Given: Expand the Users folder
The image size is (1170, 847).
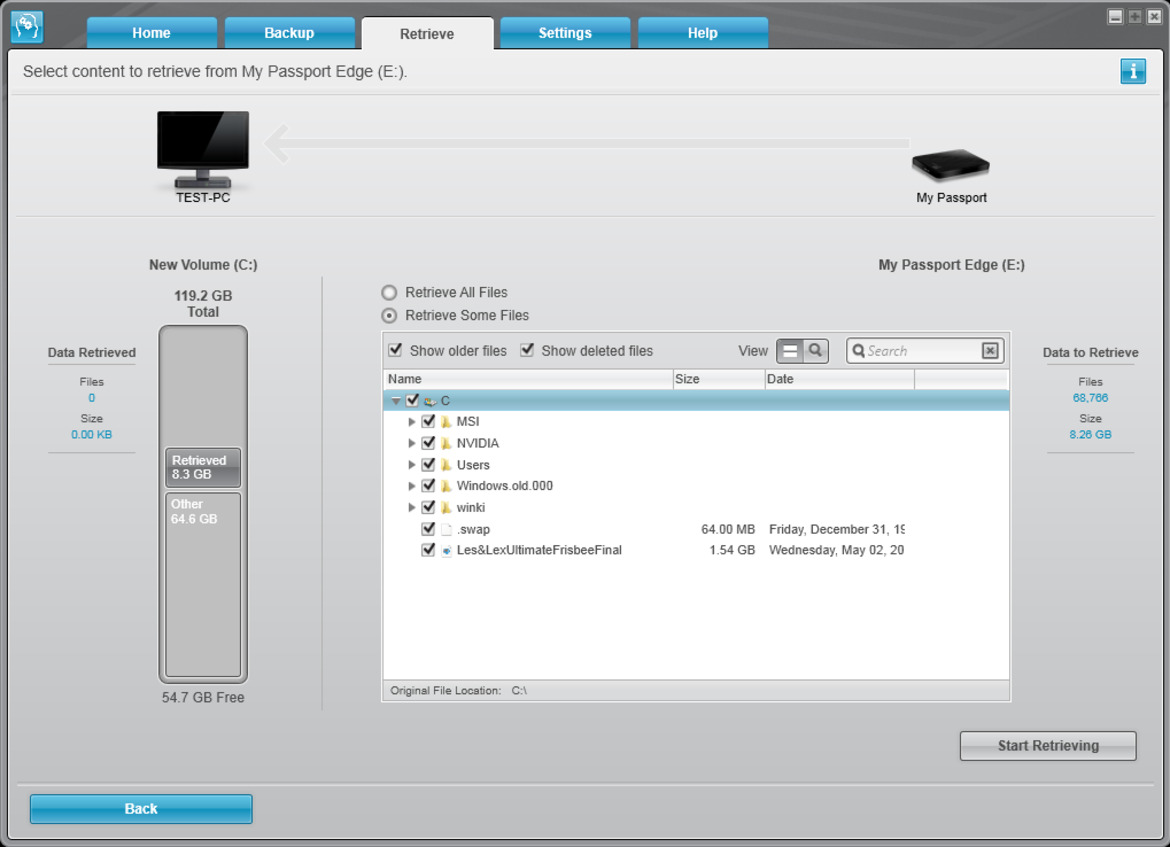Looking at the screenshot, I should click(411, 465).
